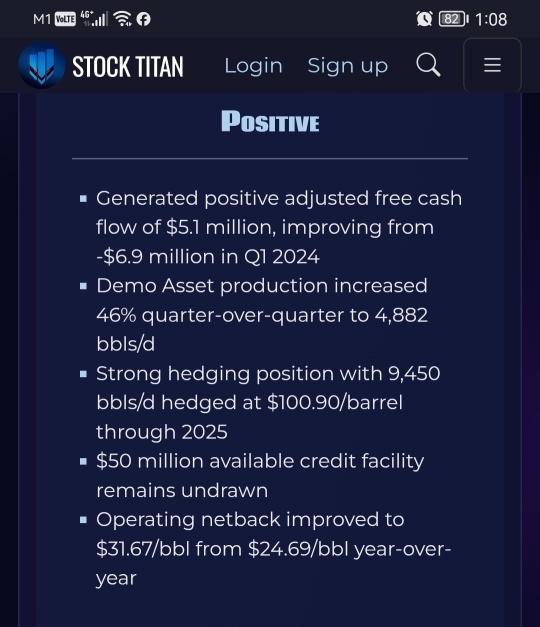Tap the 4G signal strength icon
The width and height of the screenshot is (540, 627).
(x=94, y=18)
